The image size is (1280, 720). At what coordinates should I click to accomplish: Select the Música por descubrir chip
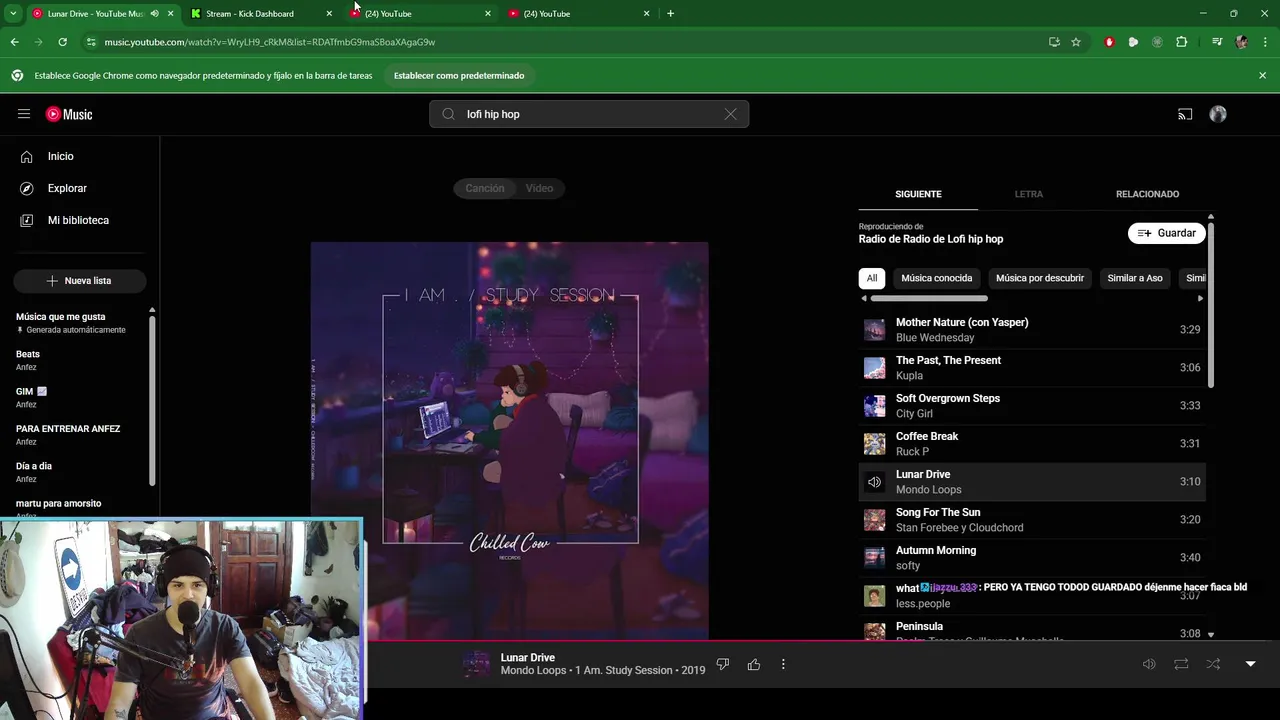pyautogui.click(x=1040, y=278)
